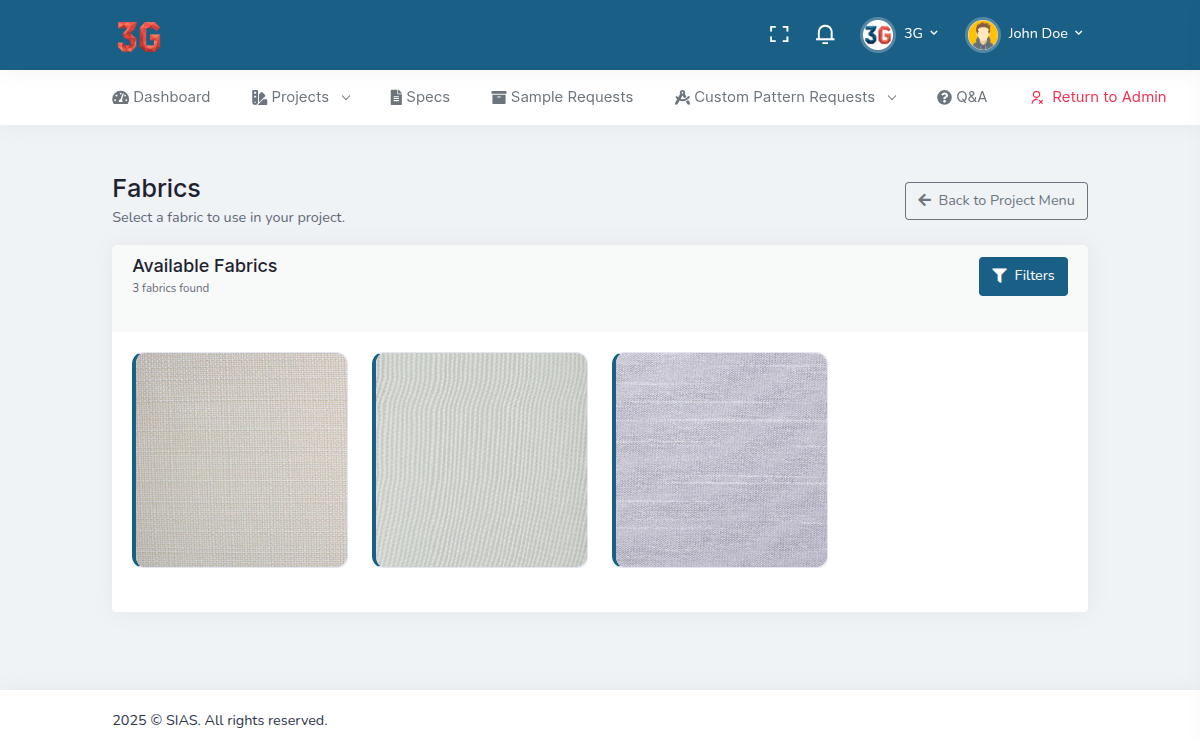The width and height of the screenshot is (1200, 750).
Task: Open the notifications bell
Action: tap(825, 34)
